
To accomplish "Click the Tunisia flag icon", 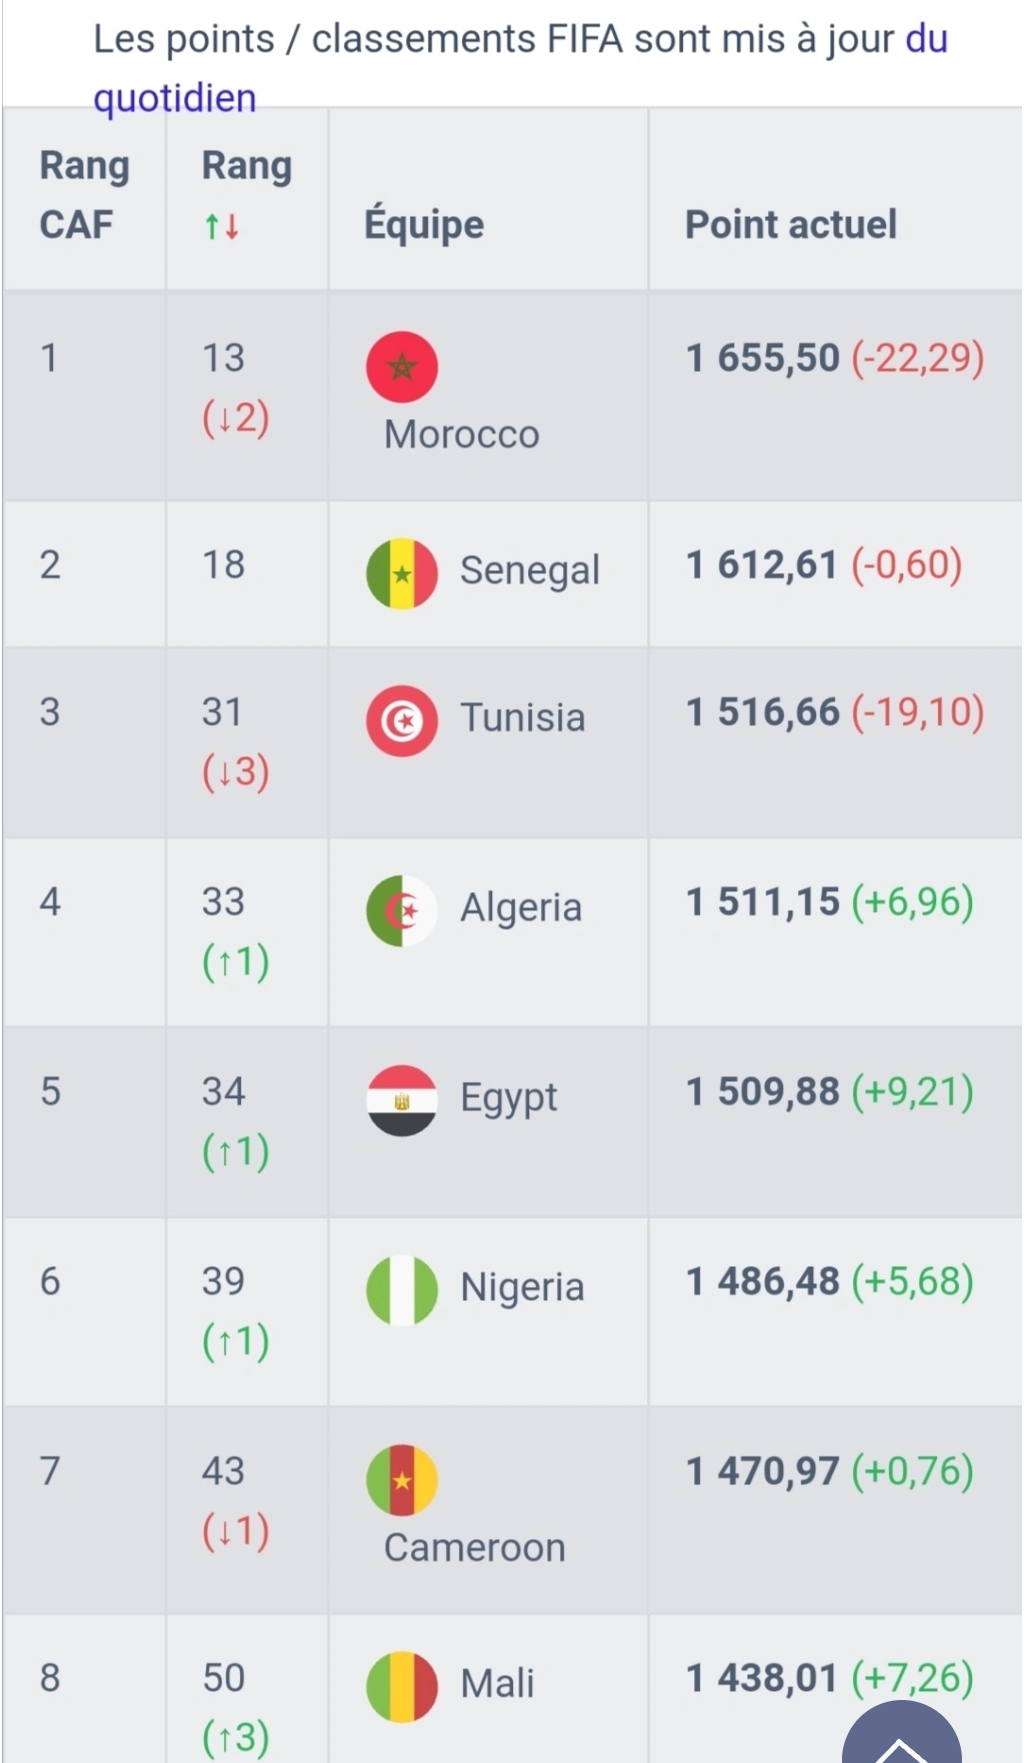I will tap(402, 721).
